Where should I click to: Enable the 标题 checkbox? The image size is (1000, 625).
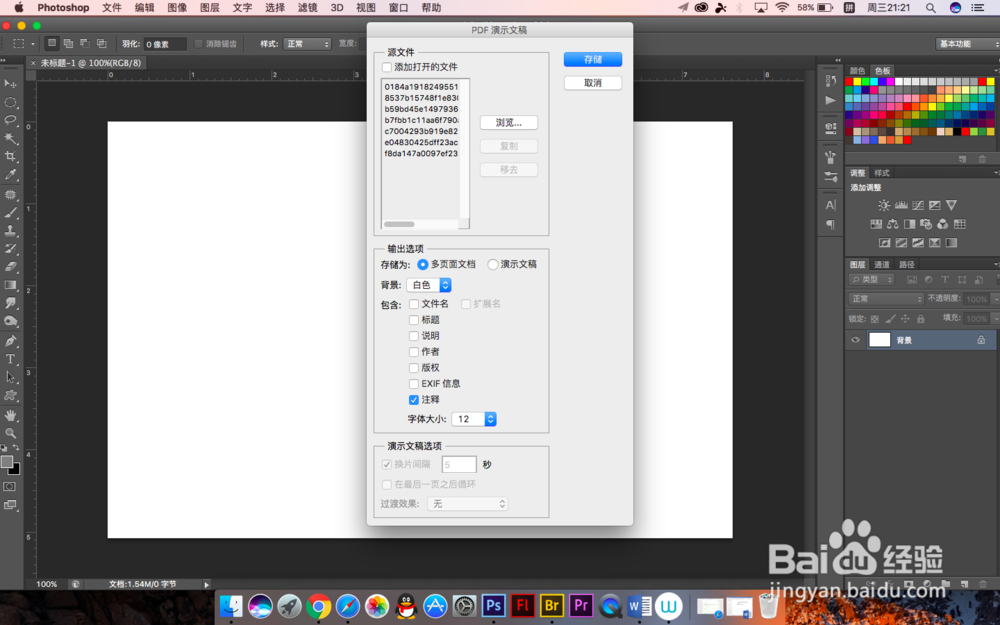point(414,319)
